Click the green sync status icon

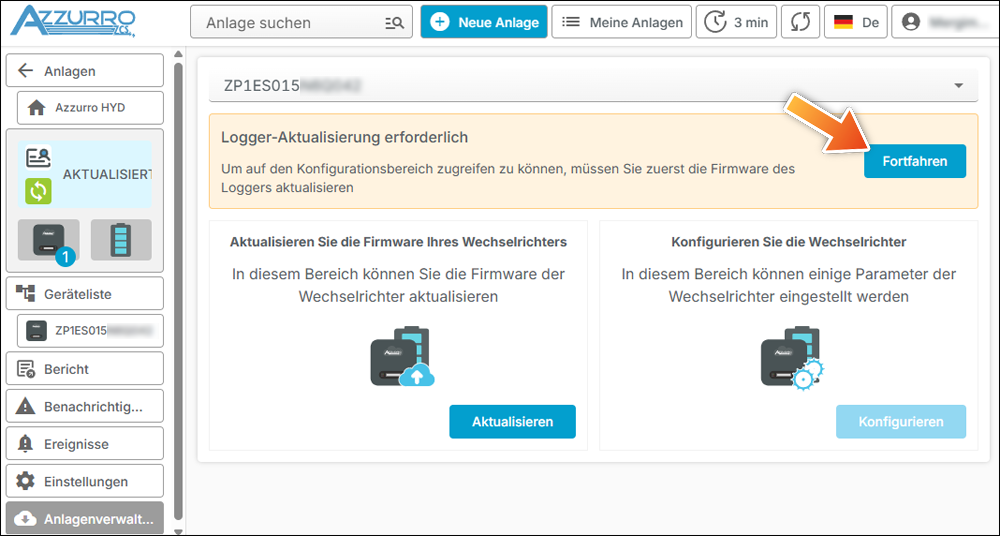pyautogui.click(x=39, y=191)
